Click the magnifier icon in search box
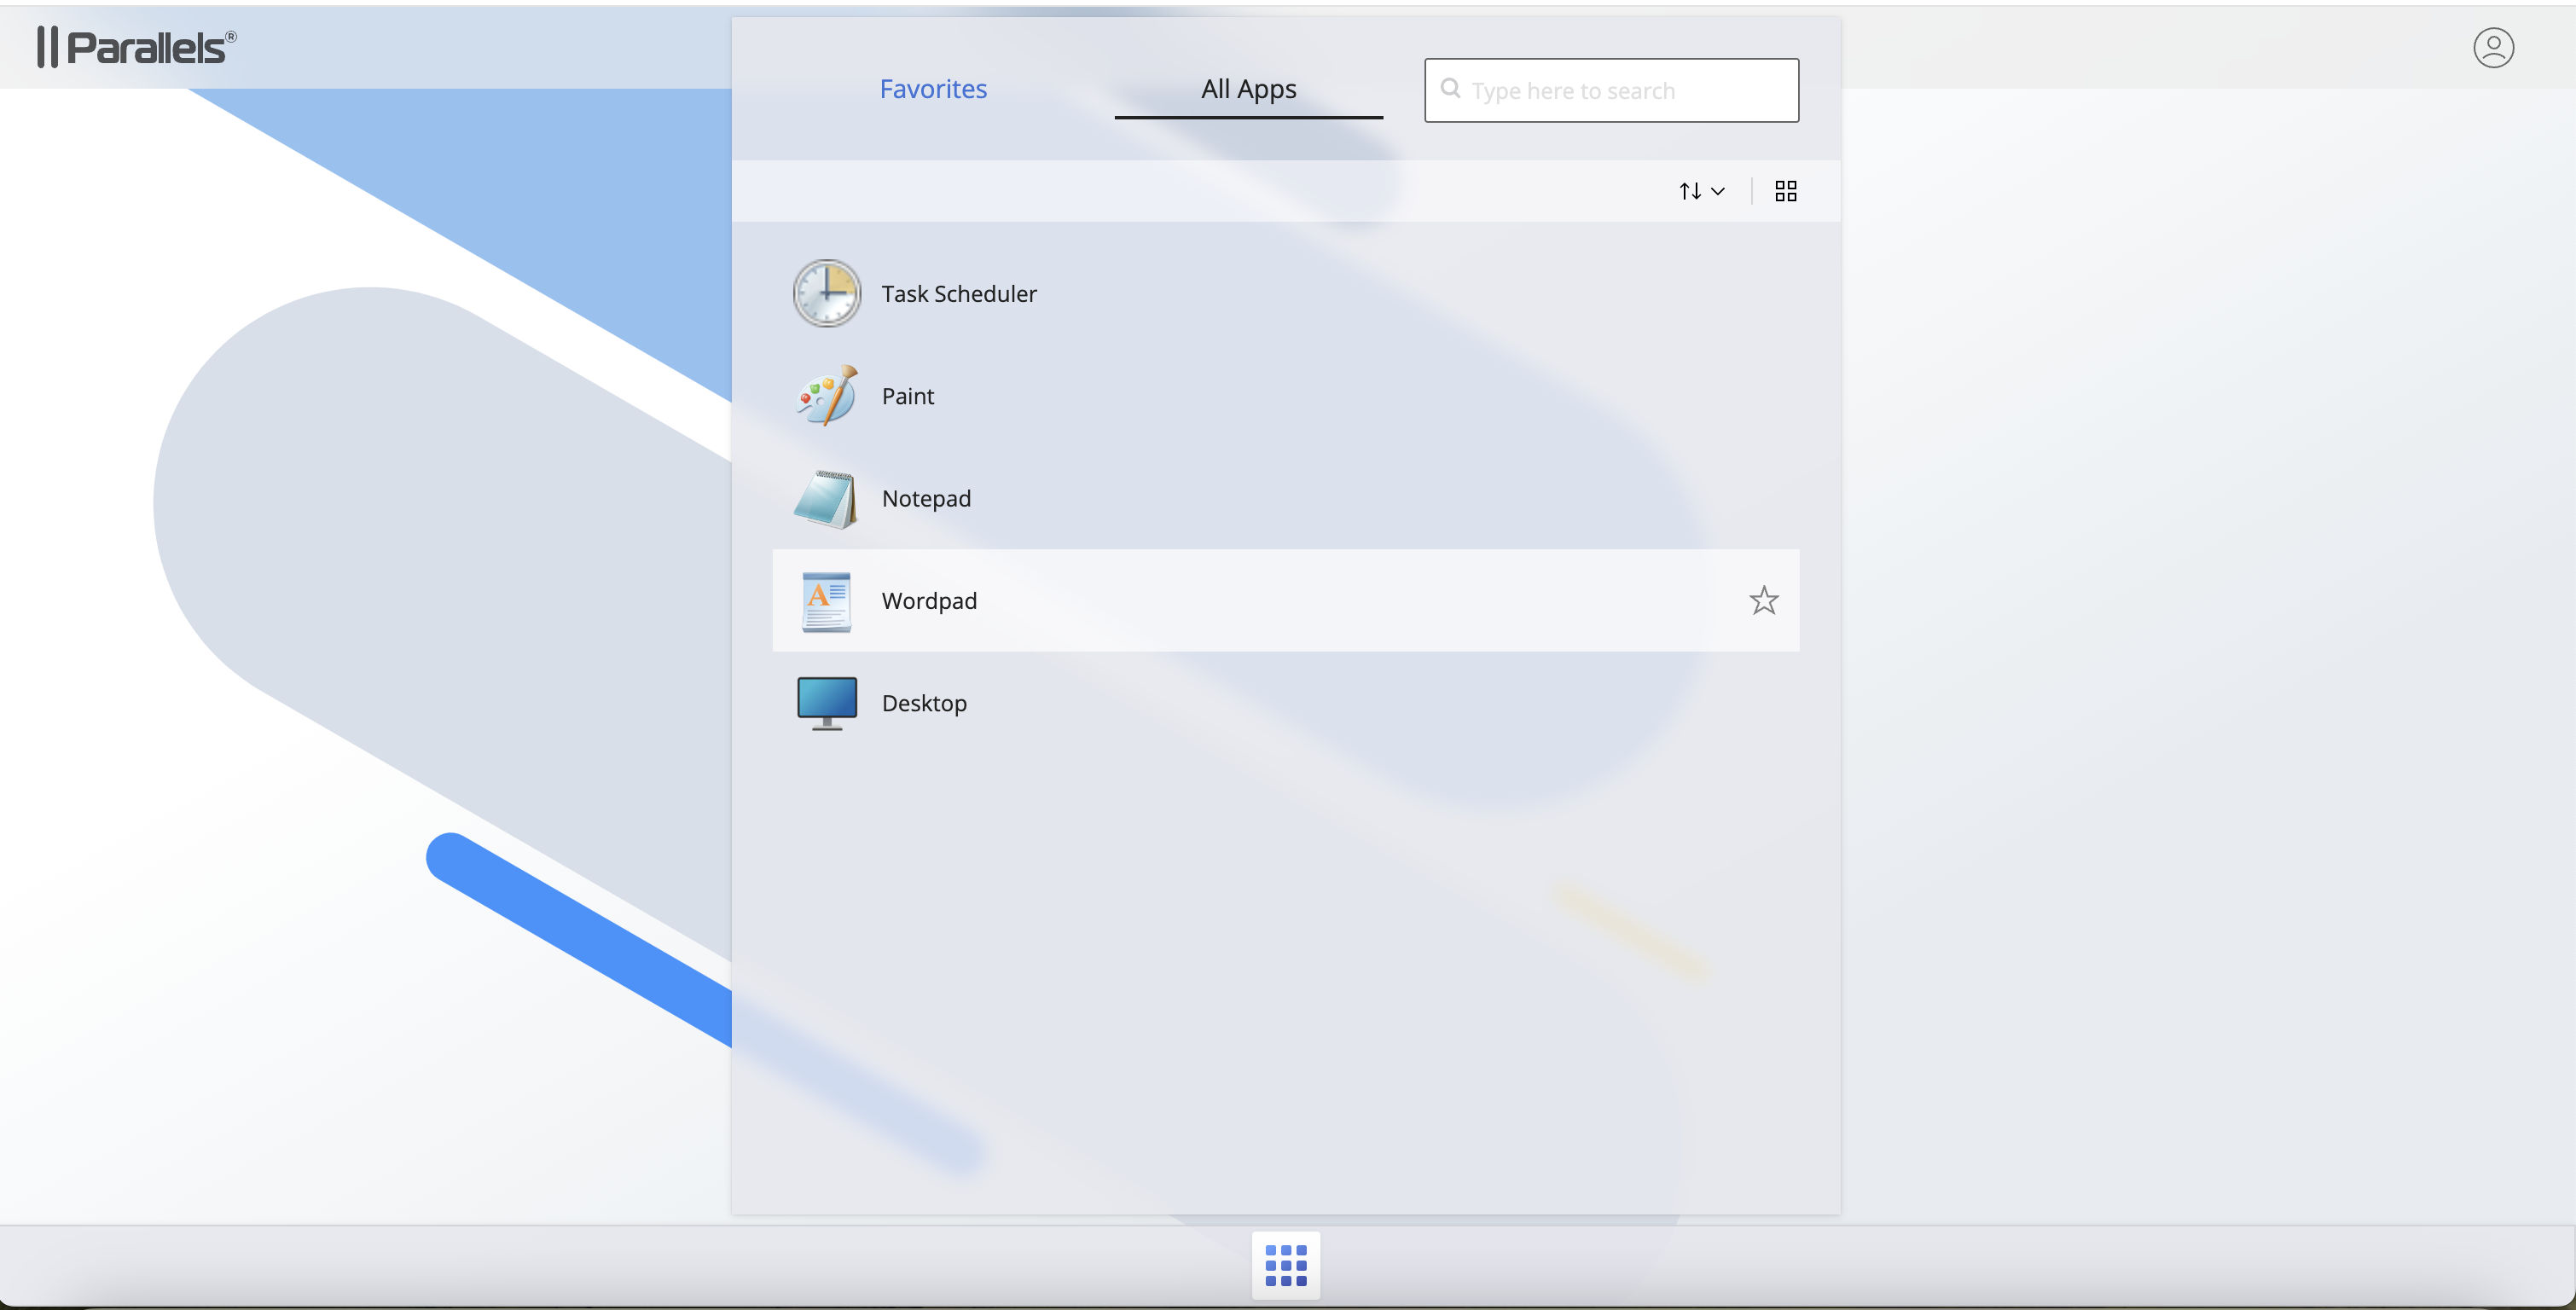 [1450, 88]
